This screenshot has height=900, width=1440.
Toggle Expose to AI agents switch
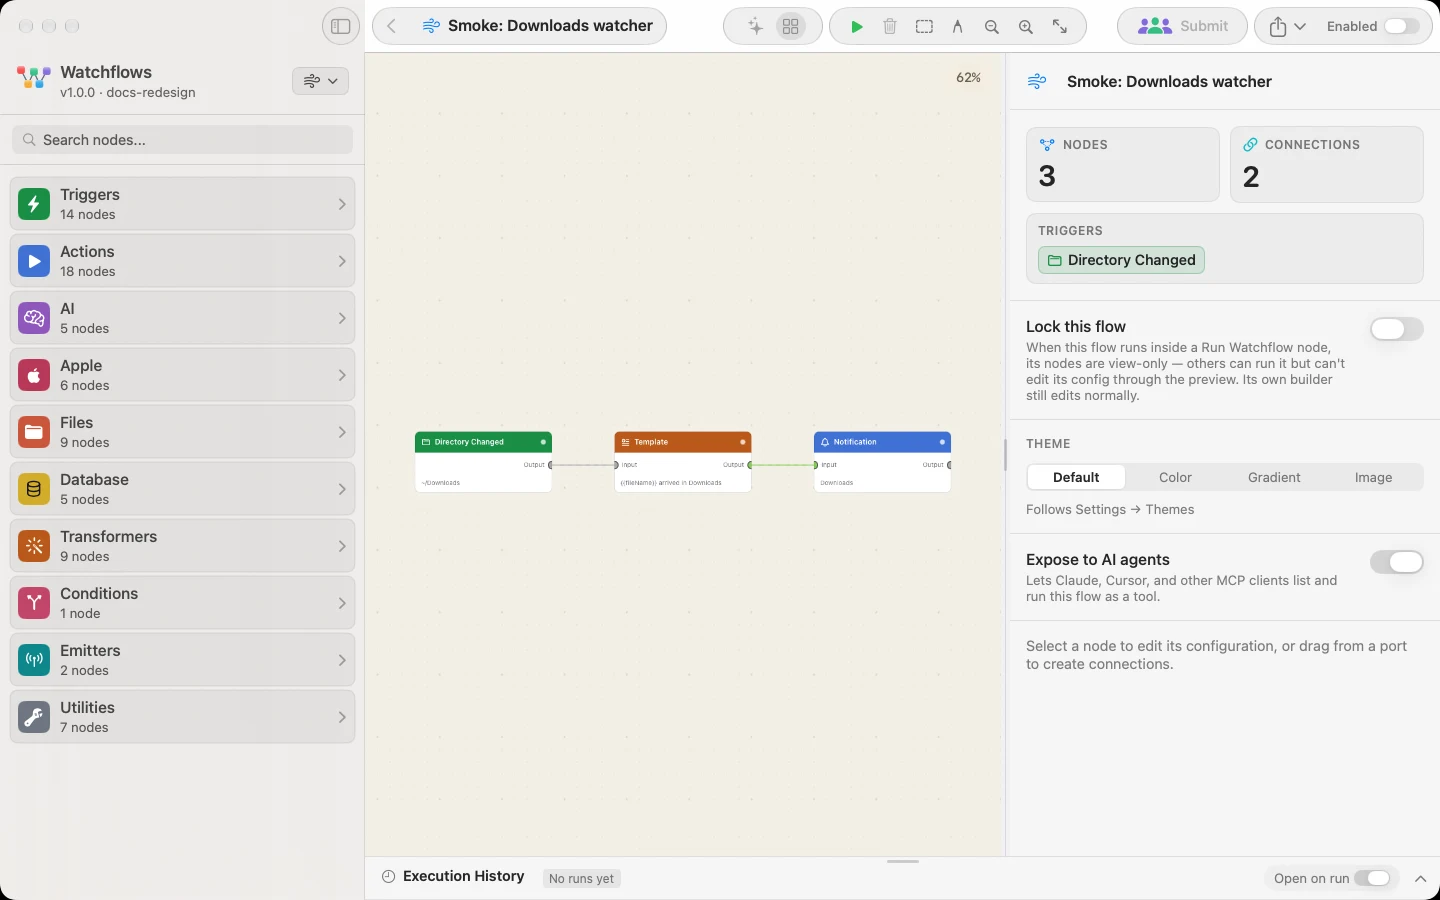click(1396, 562)
